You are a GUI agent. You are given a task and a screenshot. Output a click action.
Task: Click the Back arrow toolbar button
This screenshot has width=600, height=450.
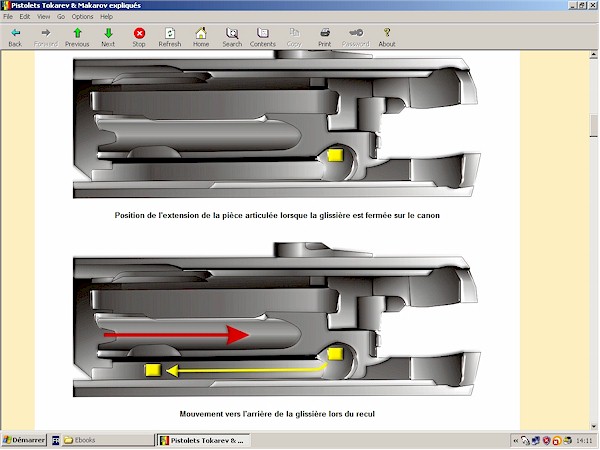pos(15,37)
